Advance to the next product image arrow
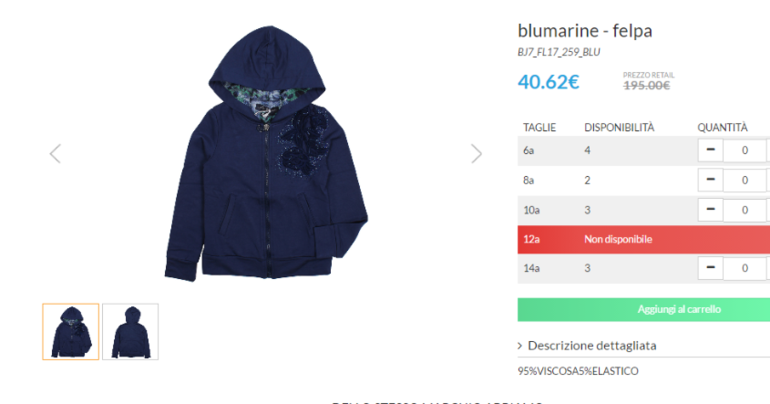 [x=476, y=154]
